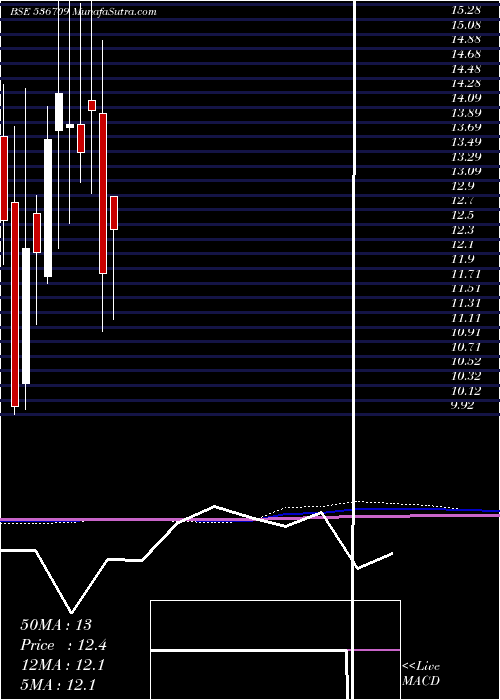Click the 12.9 axis label
The width and height of the screenshot is (500, 700).
pyautogui.click(x=463, y=186)
